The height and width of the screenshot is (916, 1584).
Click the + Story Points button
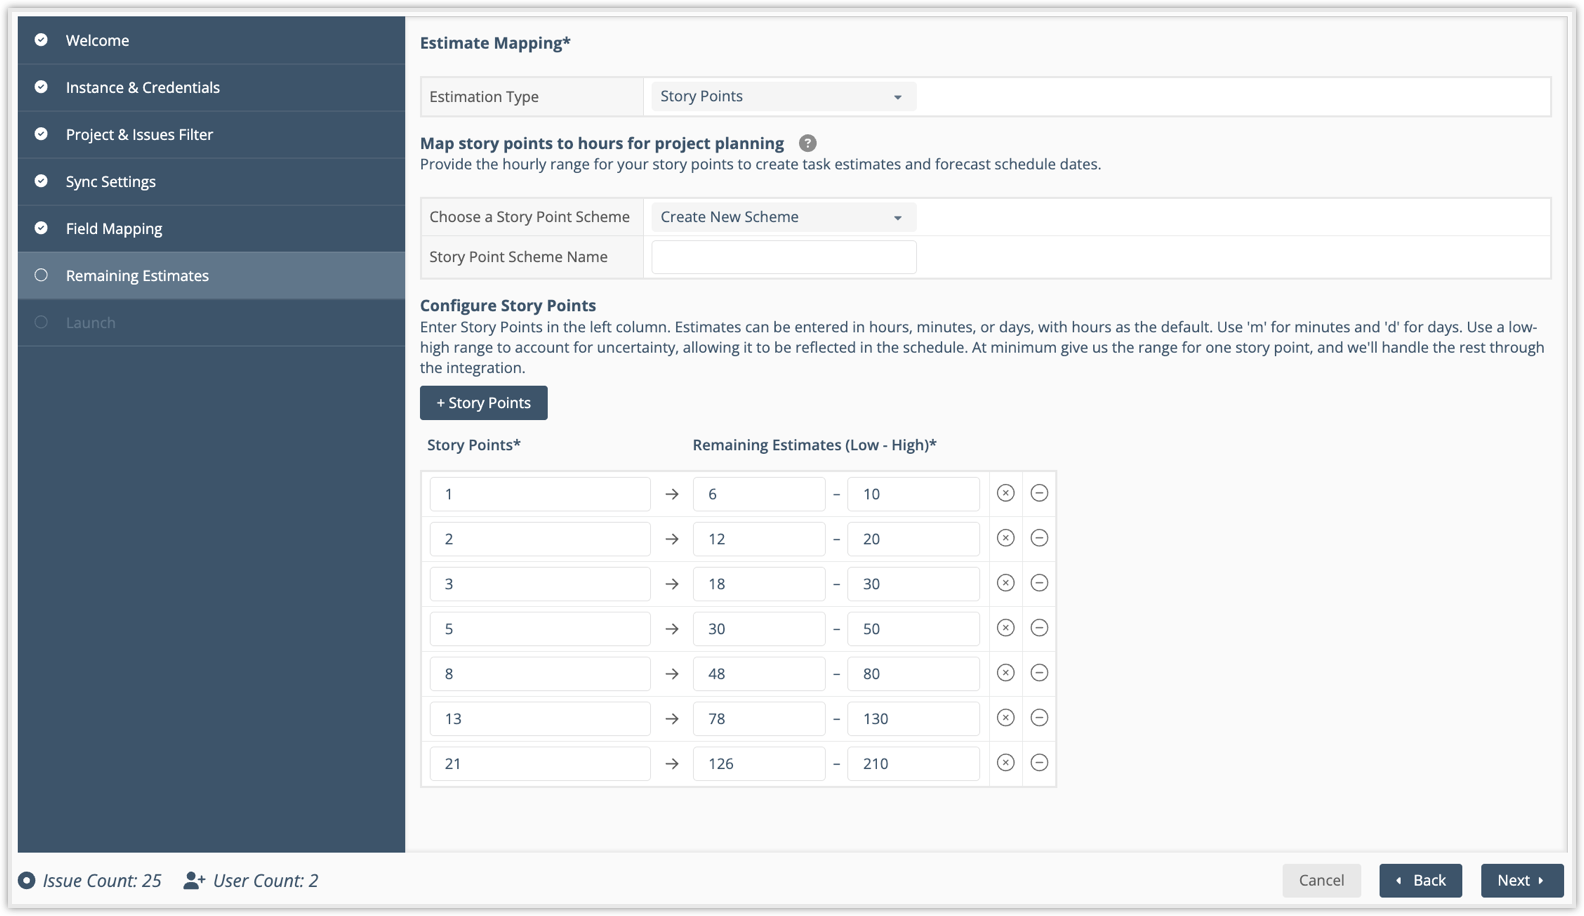483,403
